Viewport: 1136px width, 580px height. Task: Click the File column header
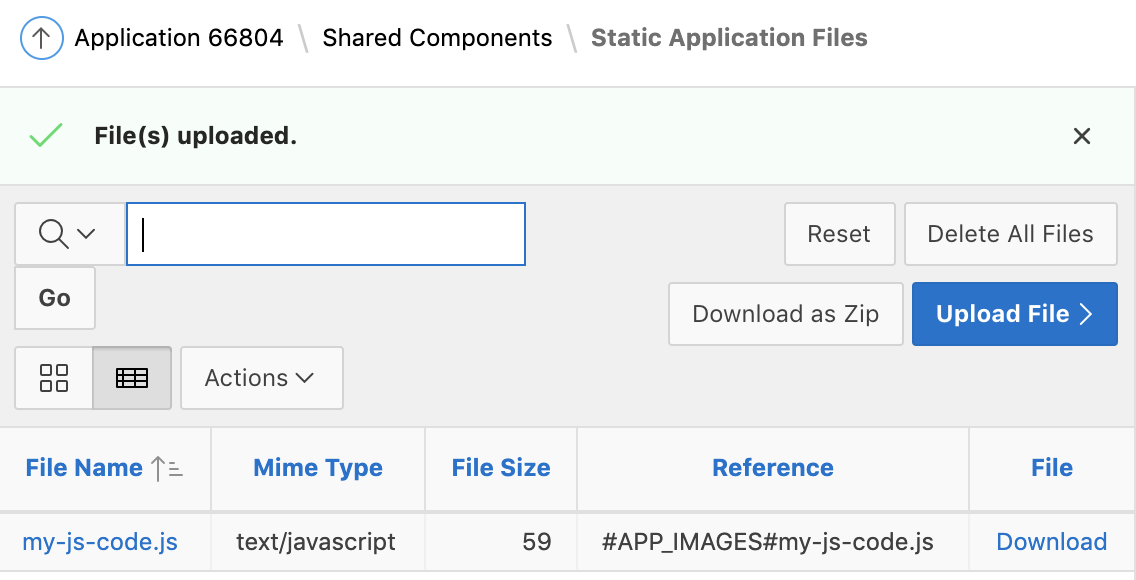coord(1051,468)
